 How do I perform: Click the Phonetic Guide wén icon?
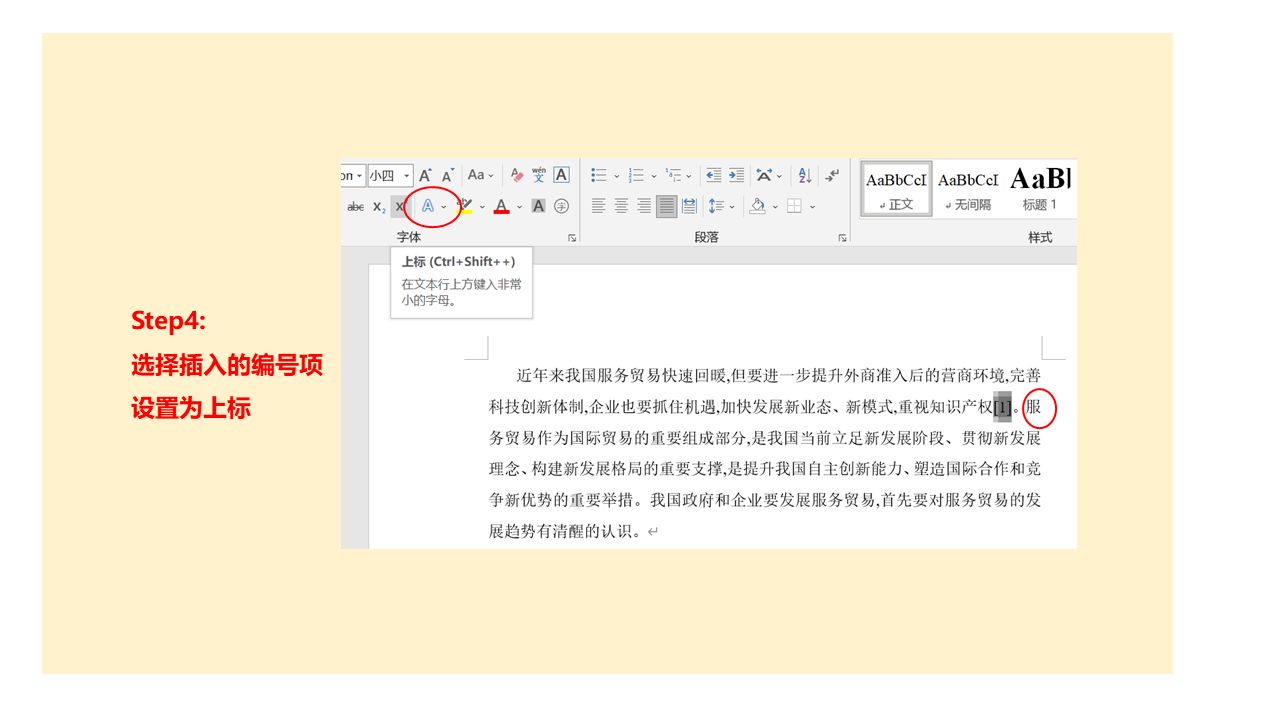click(x=539, y=175)
